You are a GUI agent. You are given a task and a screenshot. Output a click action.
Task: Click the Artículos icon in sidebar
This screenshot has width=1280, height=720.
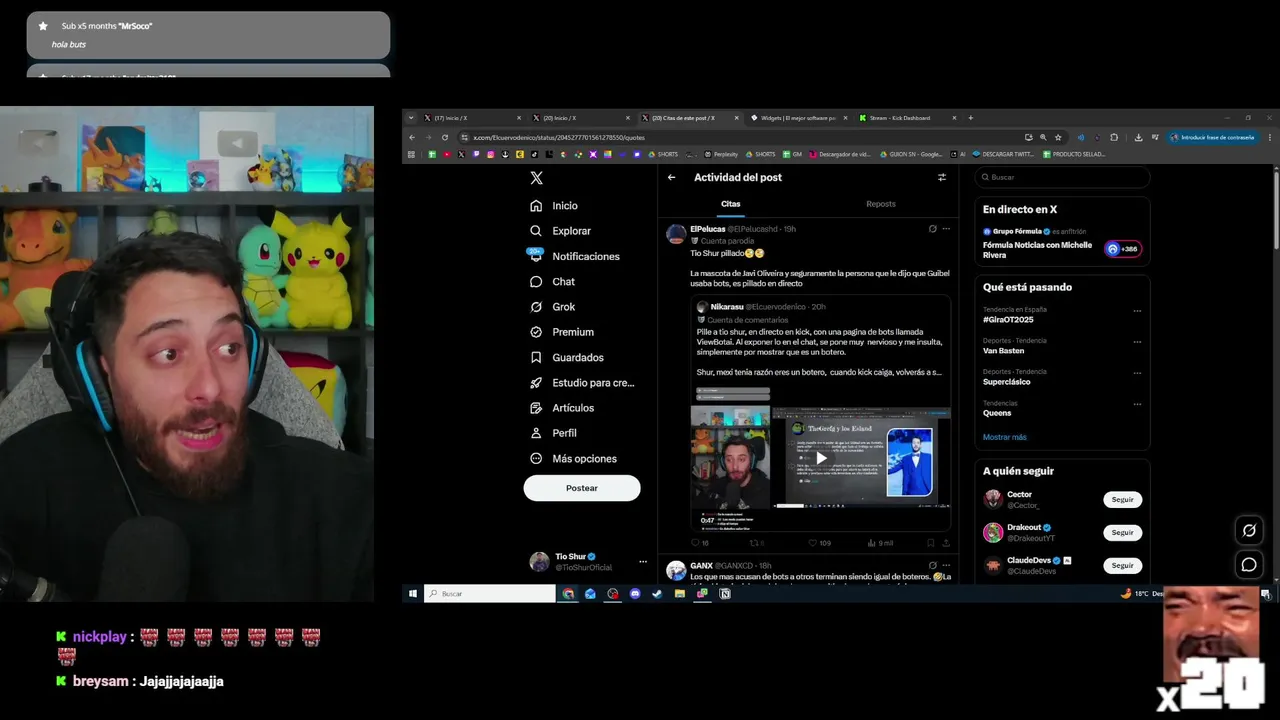pyautogui.click(x=536, y=408)
